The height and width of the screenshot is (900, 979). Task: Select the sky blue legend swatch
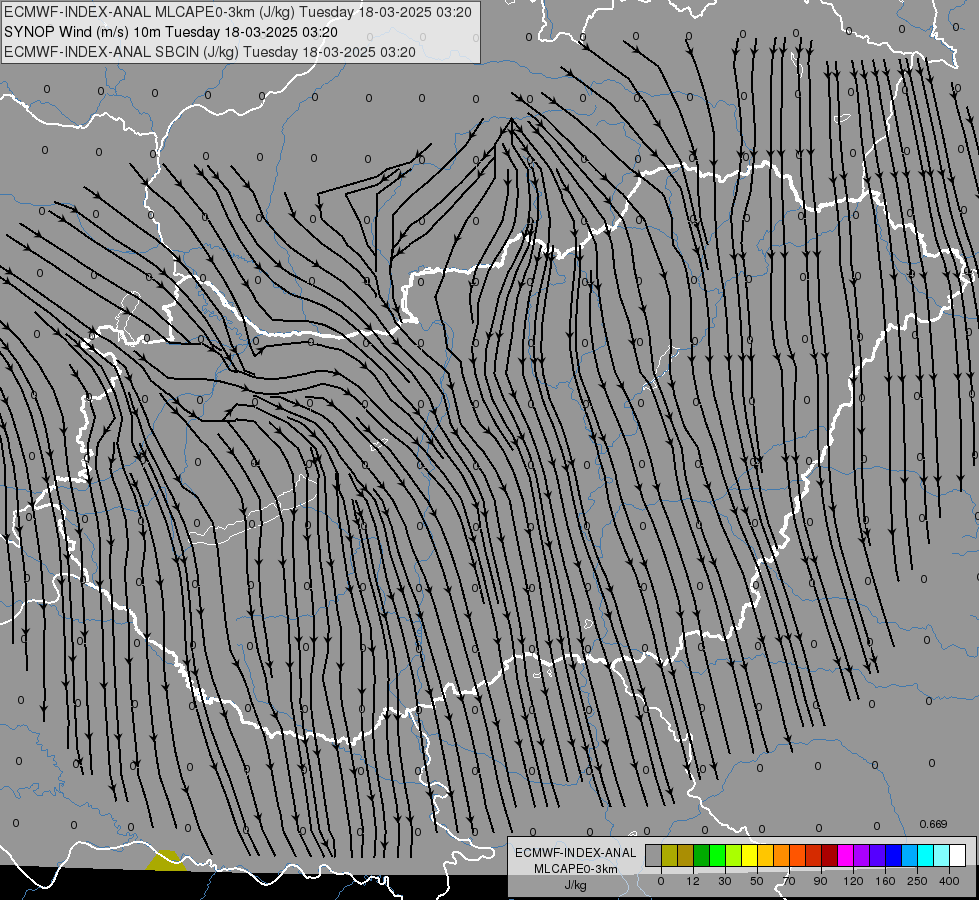[x=909, y=855]
